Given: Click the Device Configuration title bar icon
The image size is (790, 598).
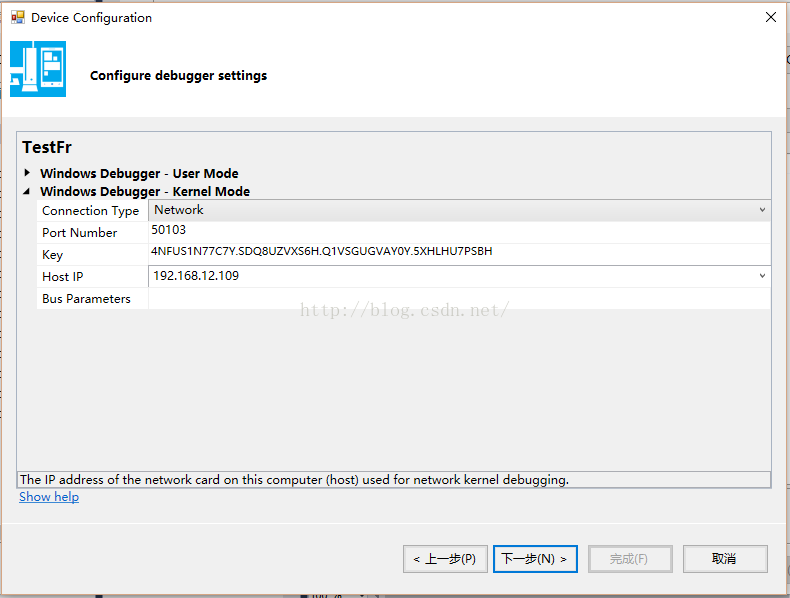Looking at the screenshot, I should point(18,18).
